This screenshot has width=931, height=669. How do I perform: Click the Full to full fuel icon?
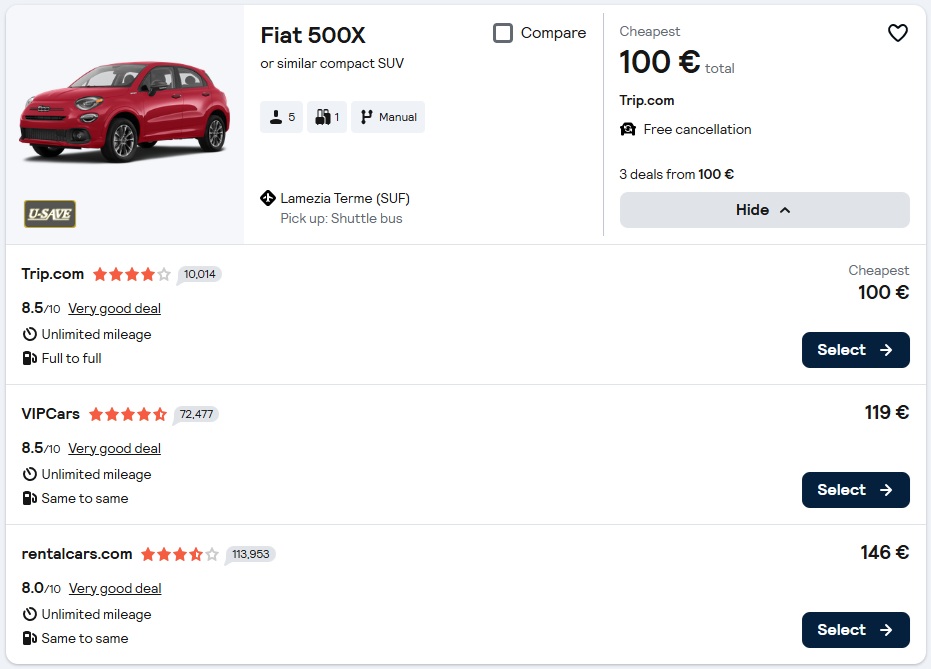coord(30,358)
